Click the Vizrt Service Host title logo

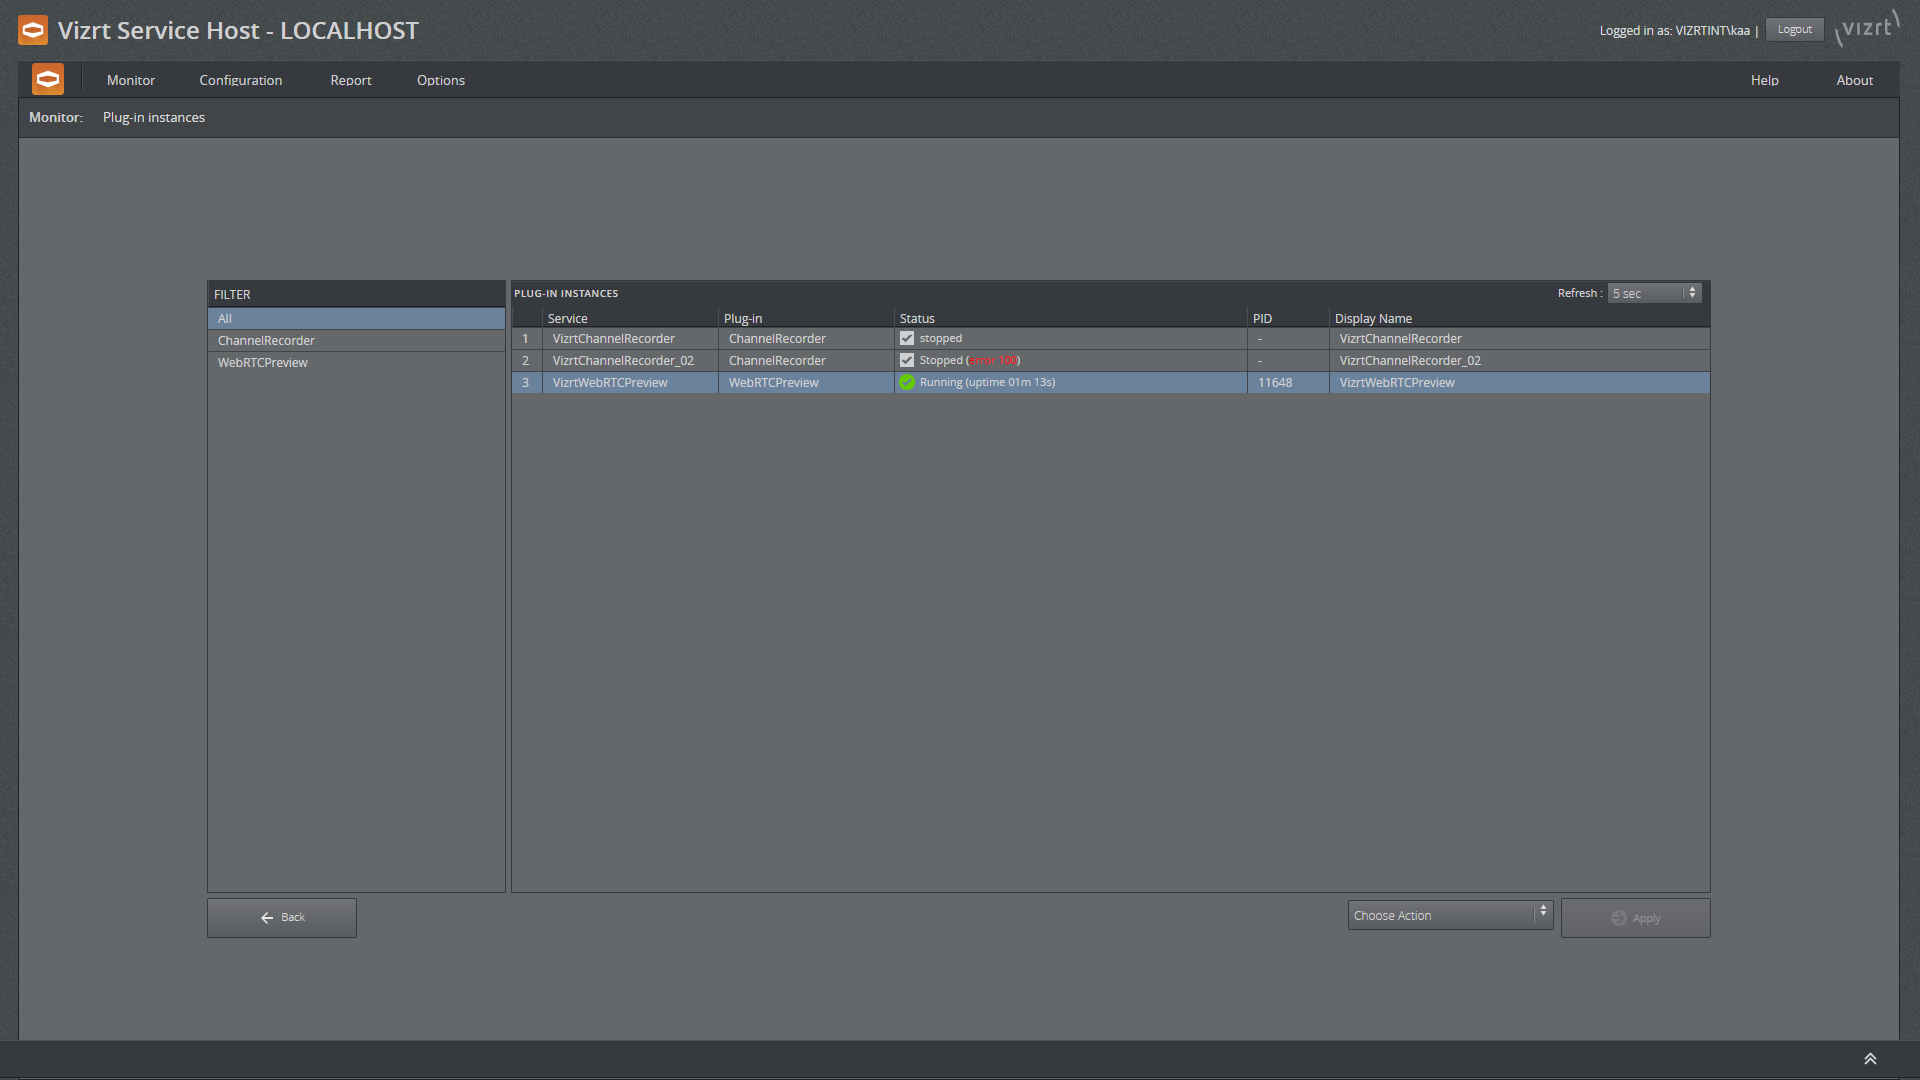(33, 30)
